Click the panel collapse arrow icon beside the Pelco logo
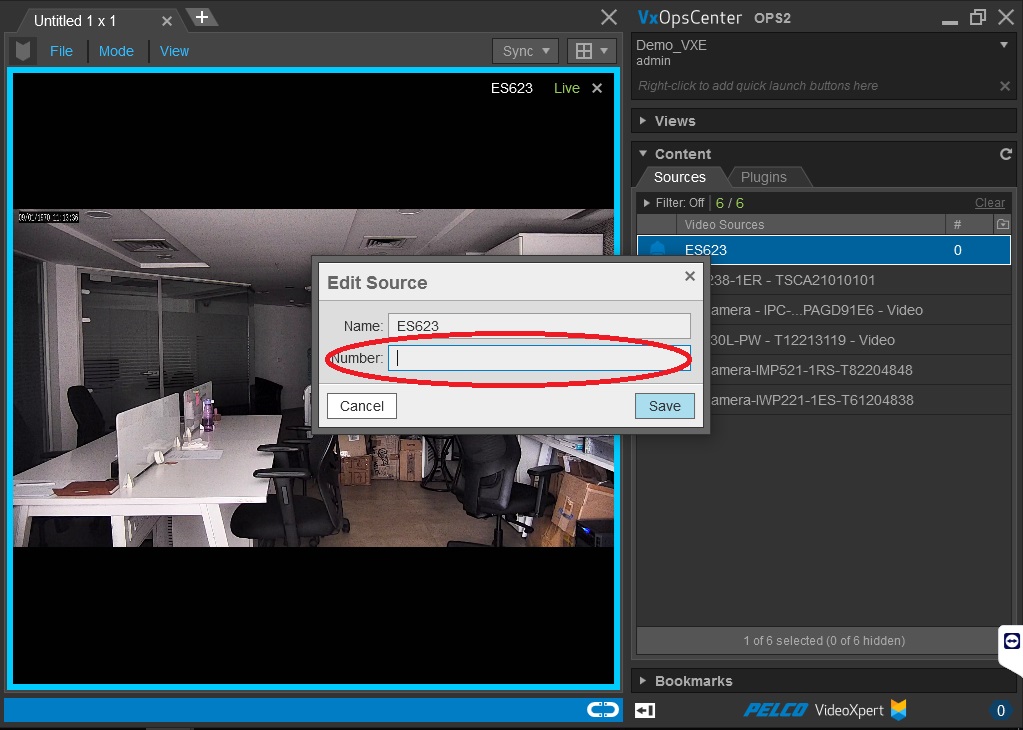1023x730 pixels. (x=645, y=710)
